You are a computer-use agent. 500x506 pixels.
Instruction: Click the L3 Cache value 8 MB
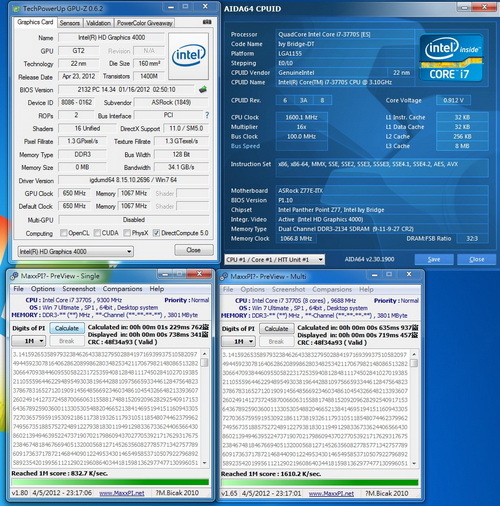[462, 146]
